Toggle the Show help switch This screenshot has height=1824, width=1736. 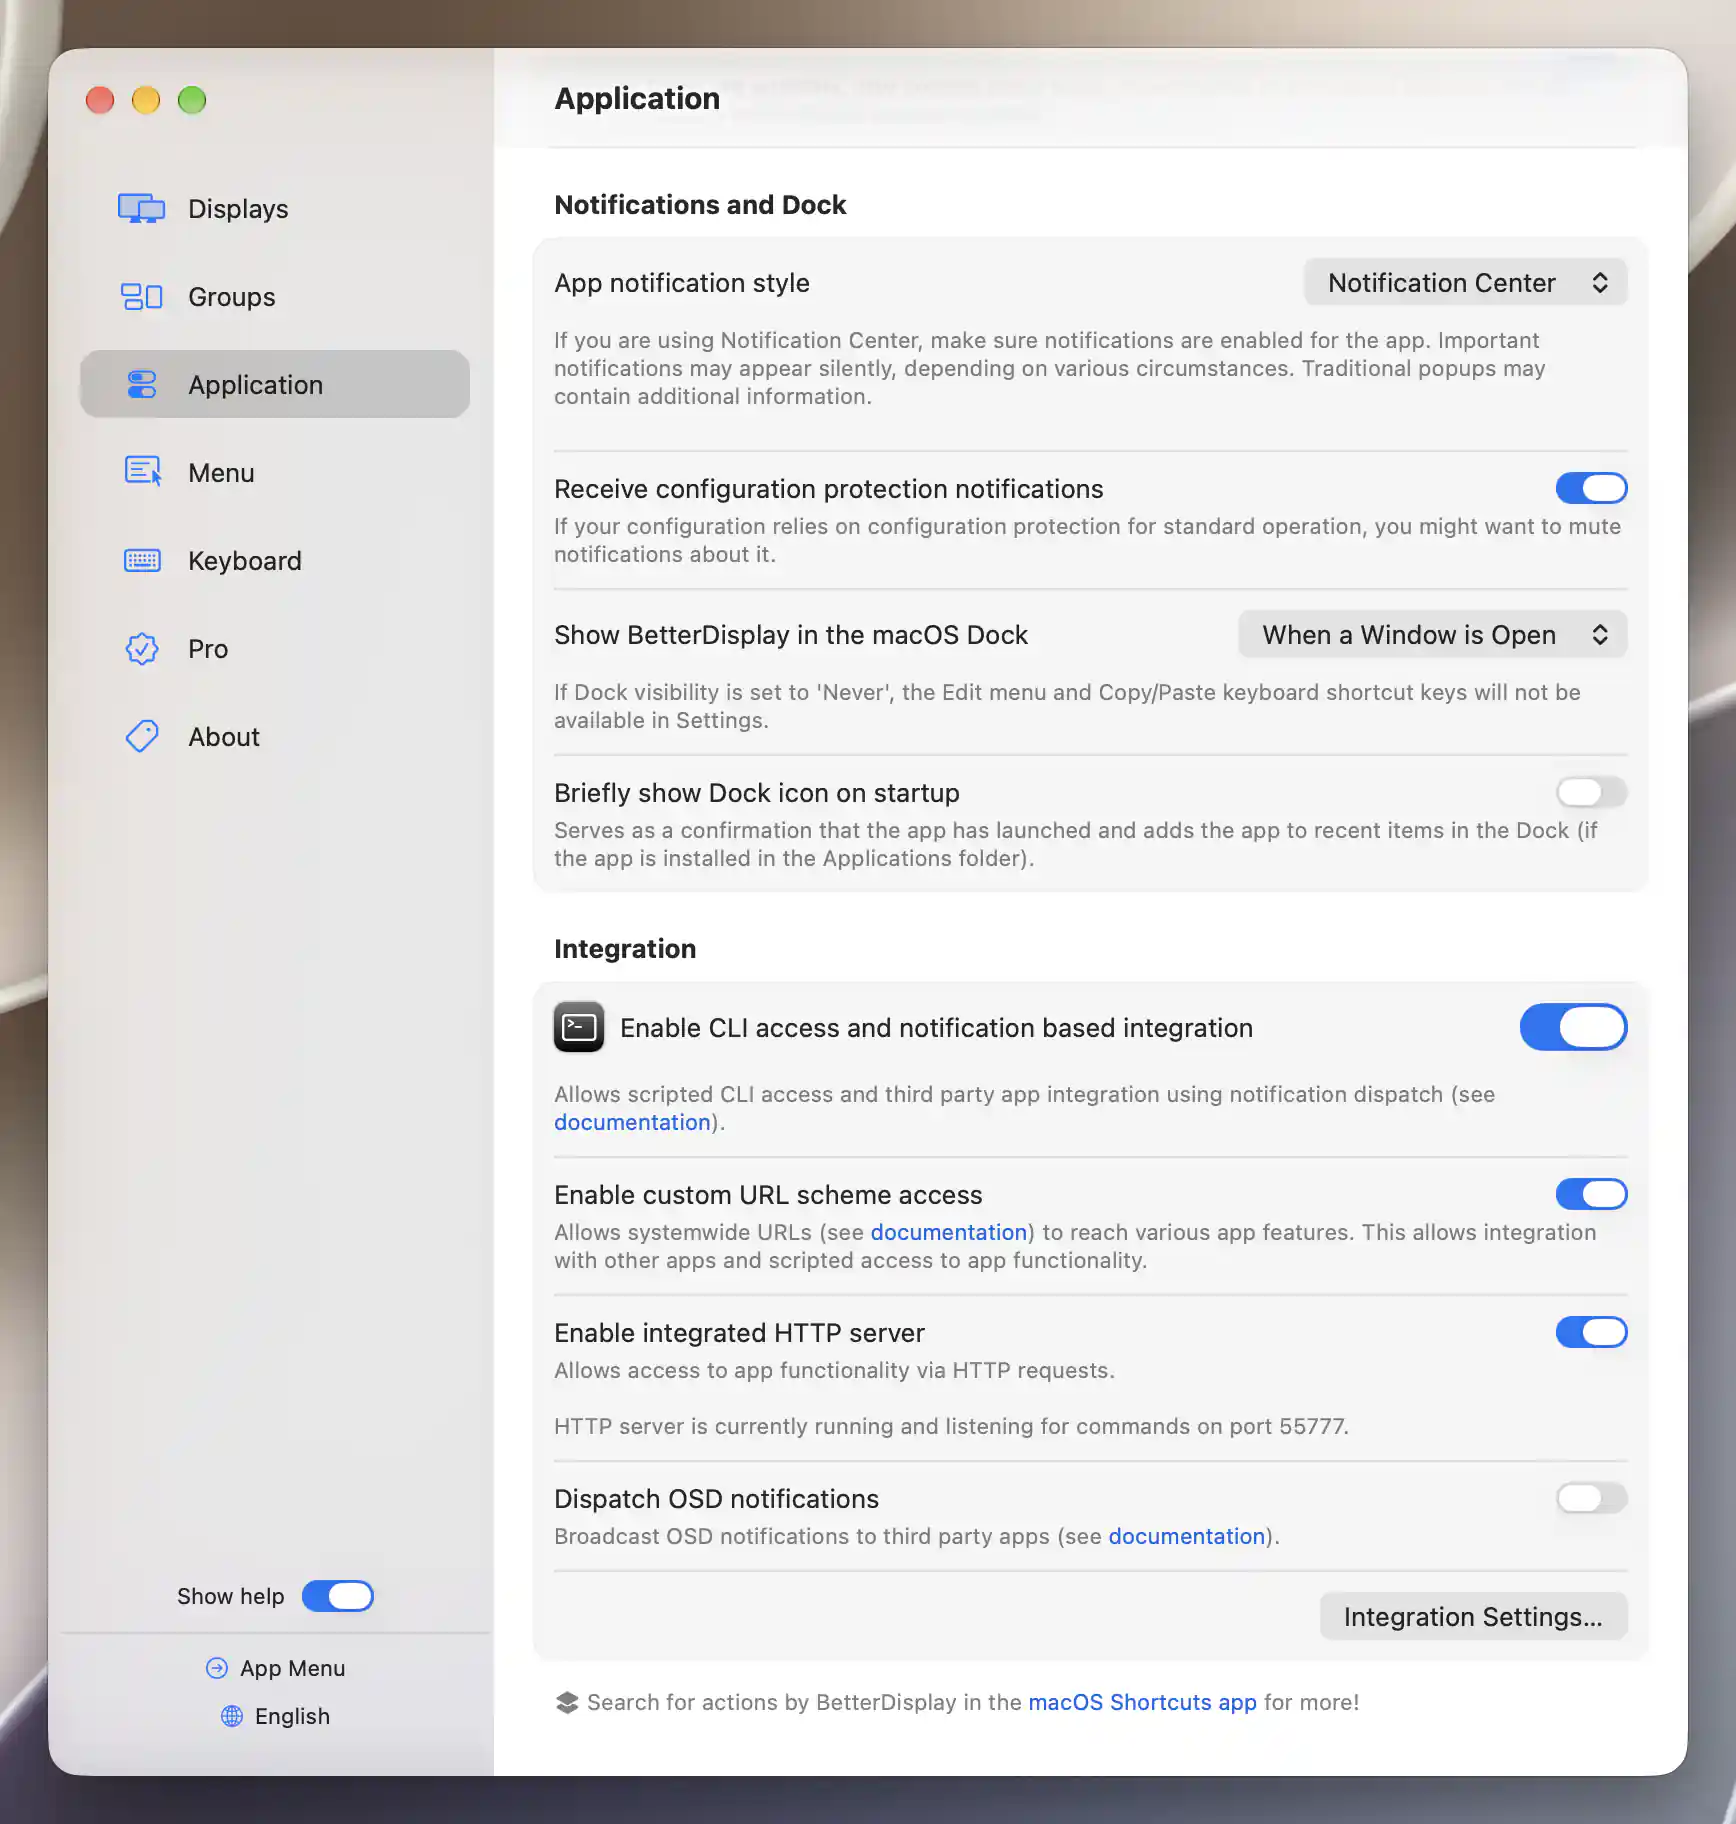coord(338,1596)
